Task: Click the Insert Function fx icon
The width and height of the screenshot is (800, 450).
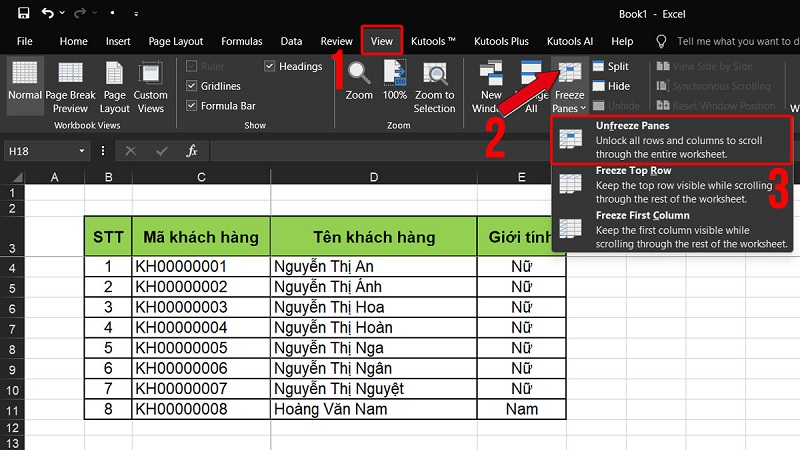Action: pyautogui.click(x=192, y=151)
